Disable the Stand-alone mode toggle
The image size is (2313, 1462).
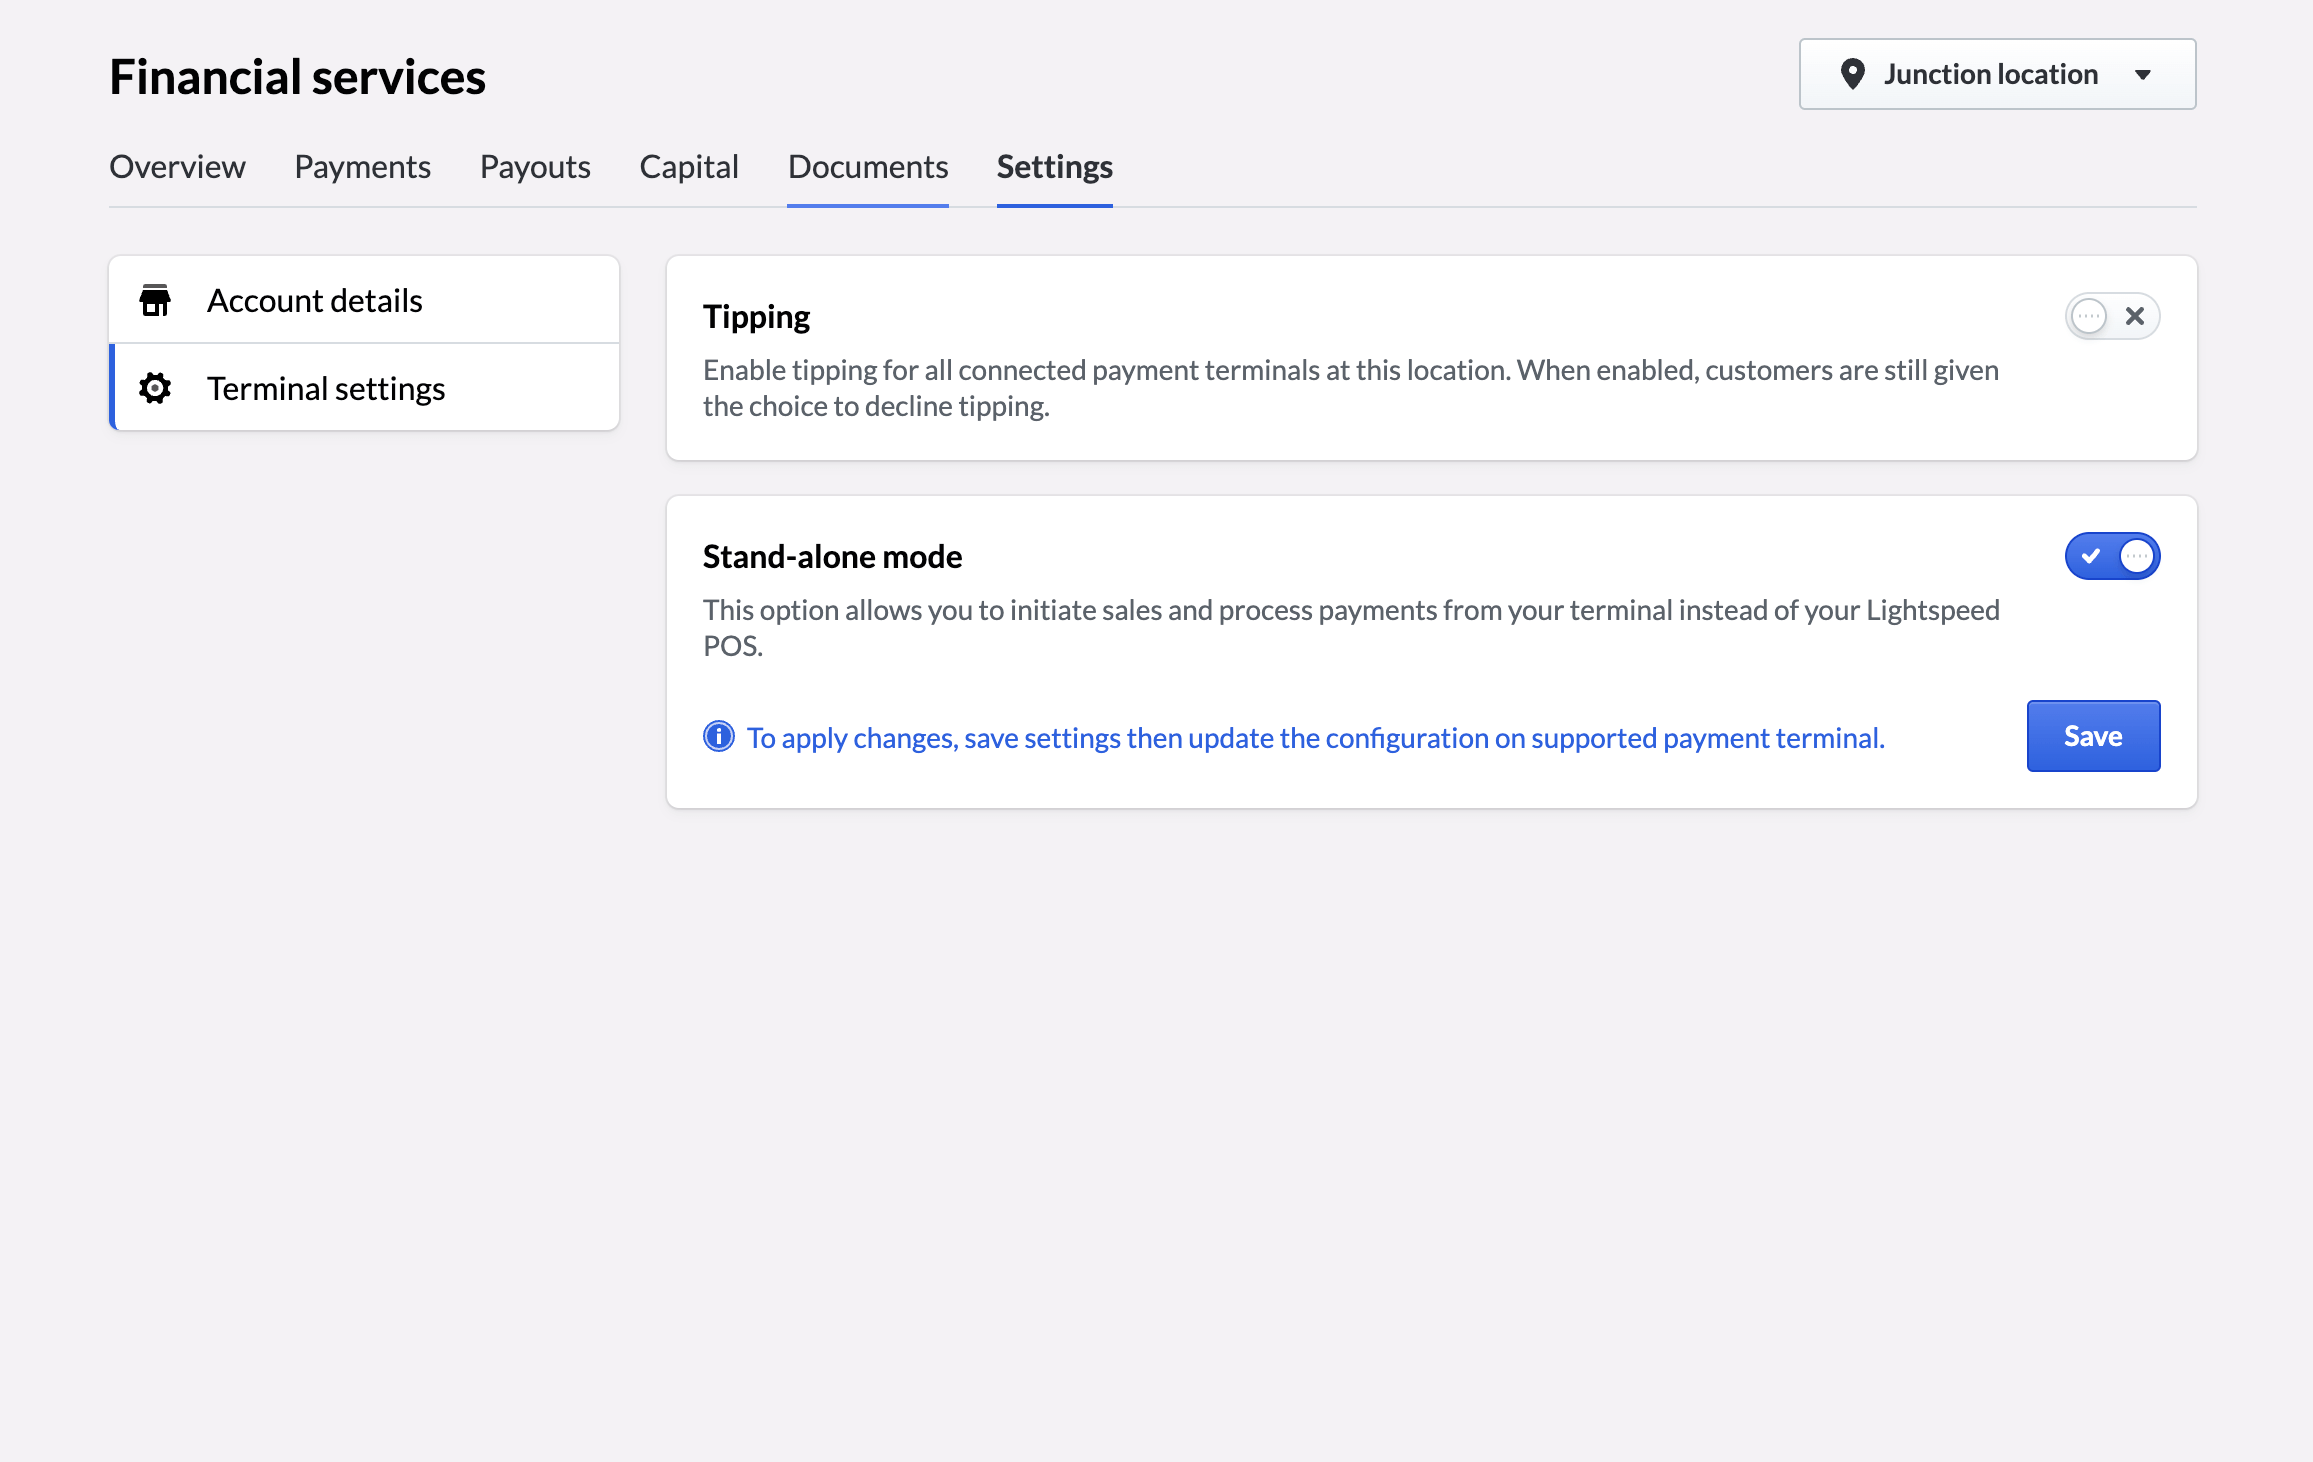[2112, 556]
